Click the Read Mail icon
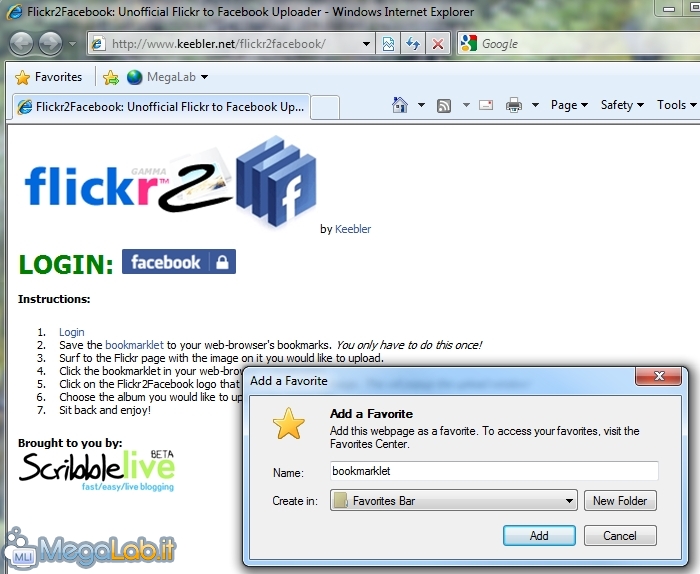700x574 pixels. pos(486,105)
